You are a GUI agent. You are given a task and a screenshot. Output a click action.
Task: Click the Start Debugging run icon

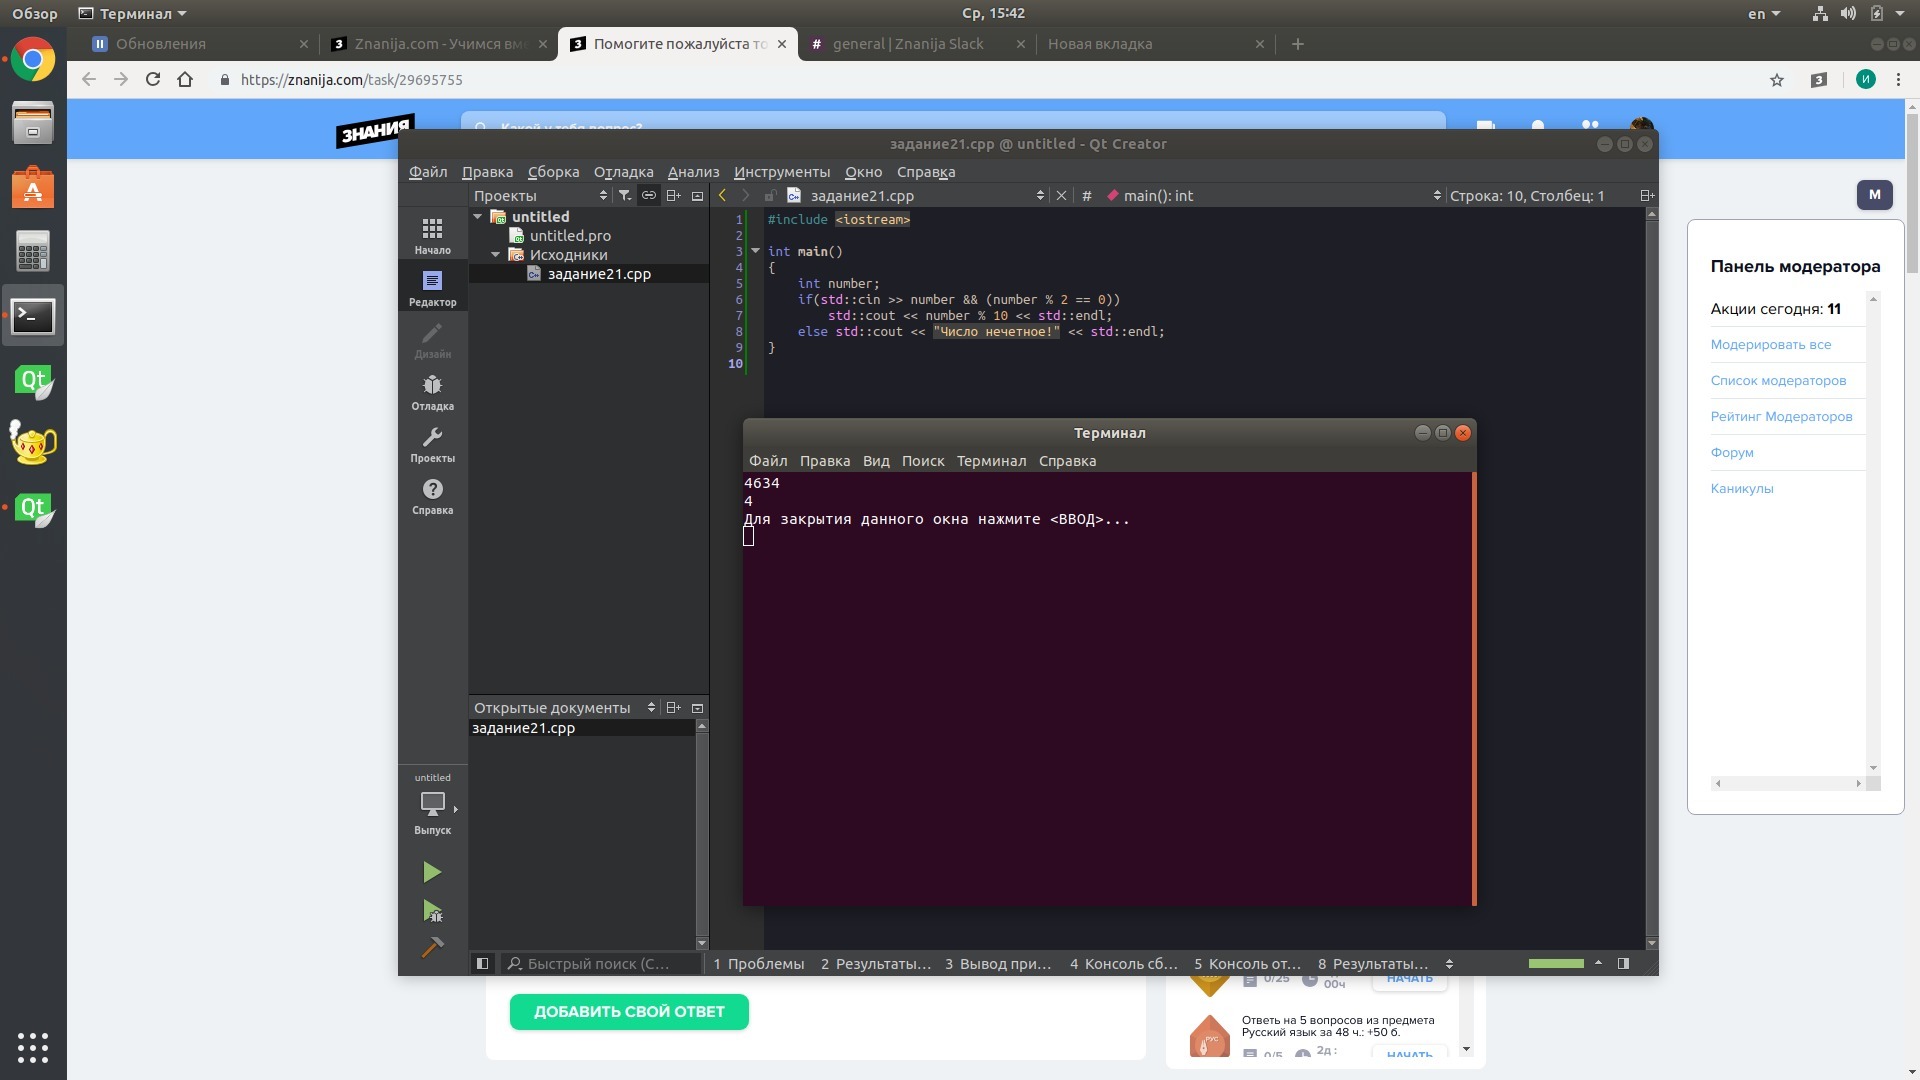click(x=432, y=911)
